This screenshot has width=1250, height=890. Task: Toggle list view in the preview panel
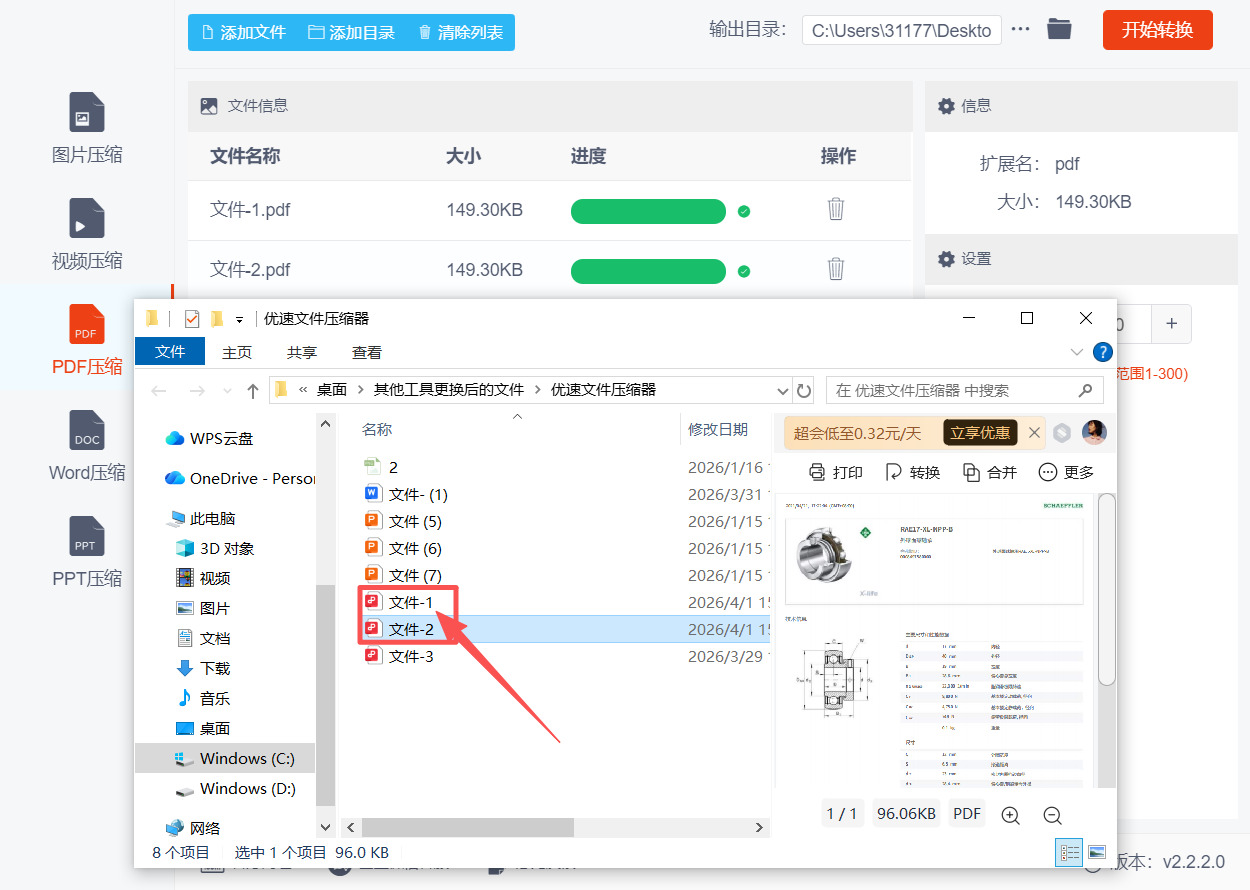click(x=1069, y=852)
